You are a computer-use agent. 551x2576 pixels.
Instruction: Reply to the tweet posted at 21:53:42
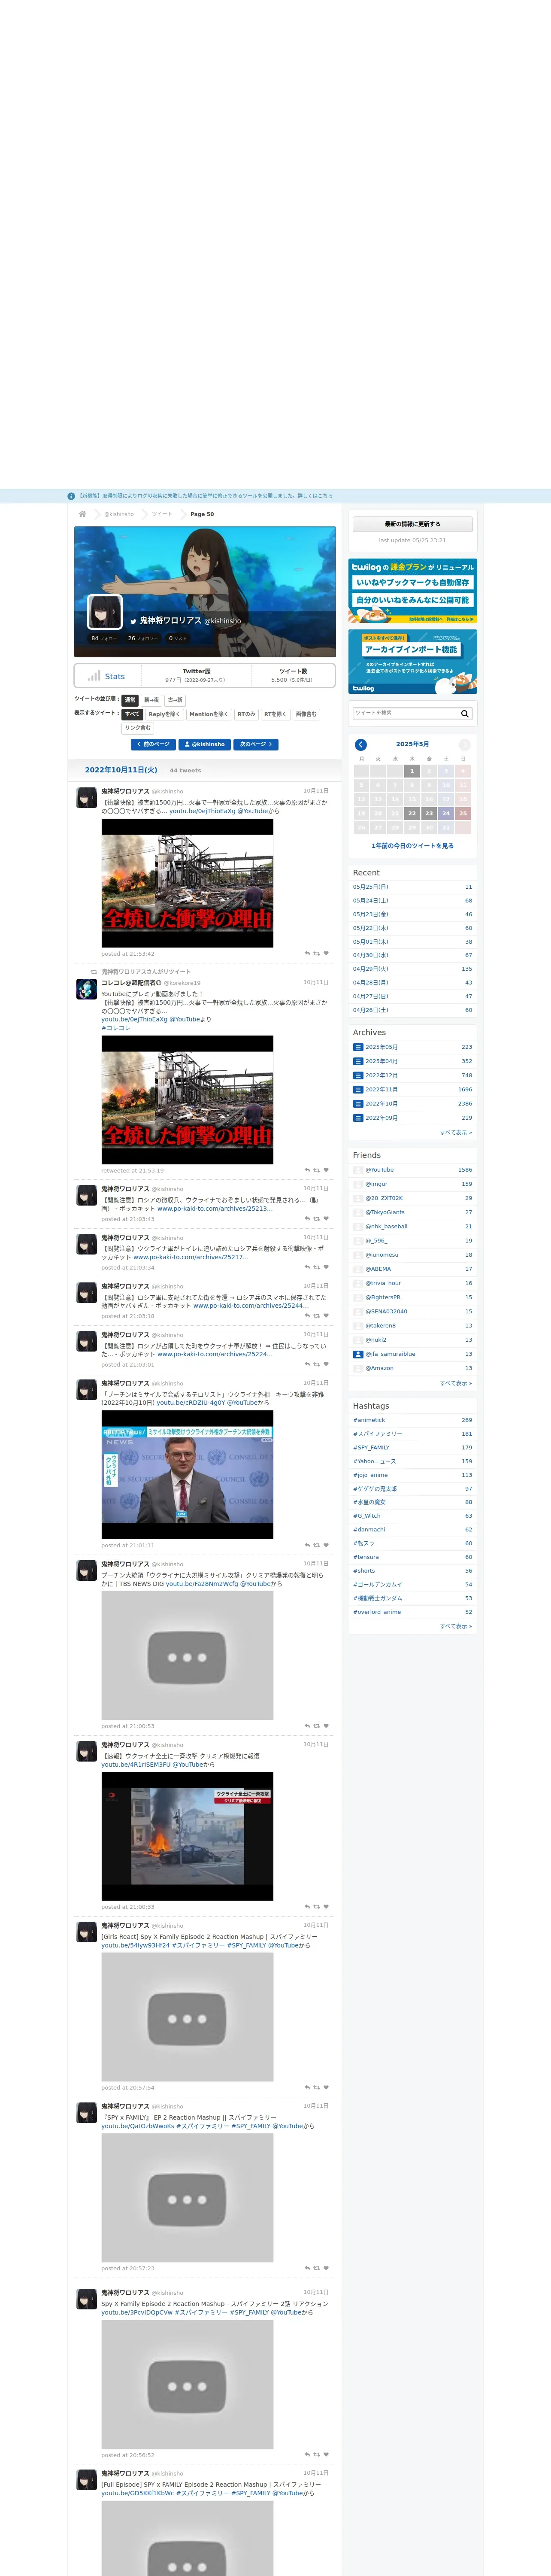click(307, 953)
